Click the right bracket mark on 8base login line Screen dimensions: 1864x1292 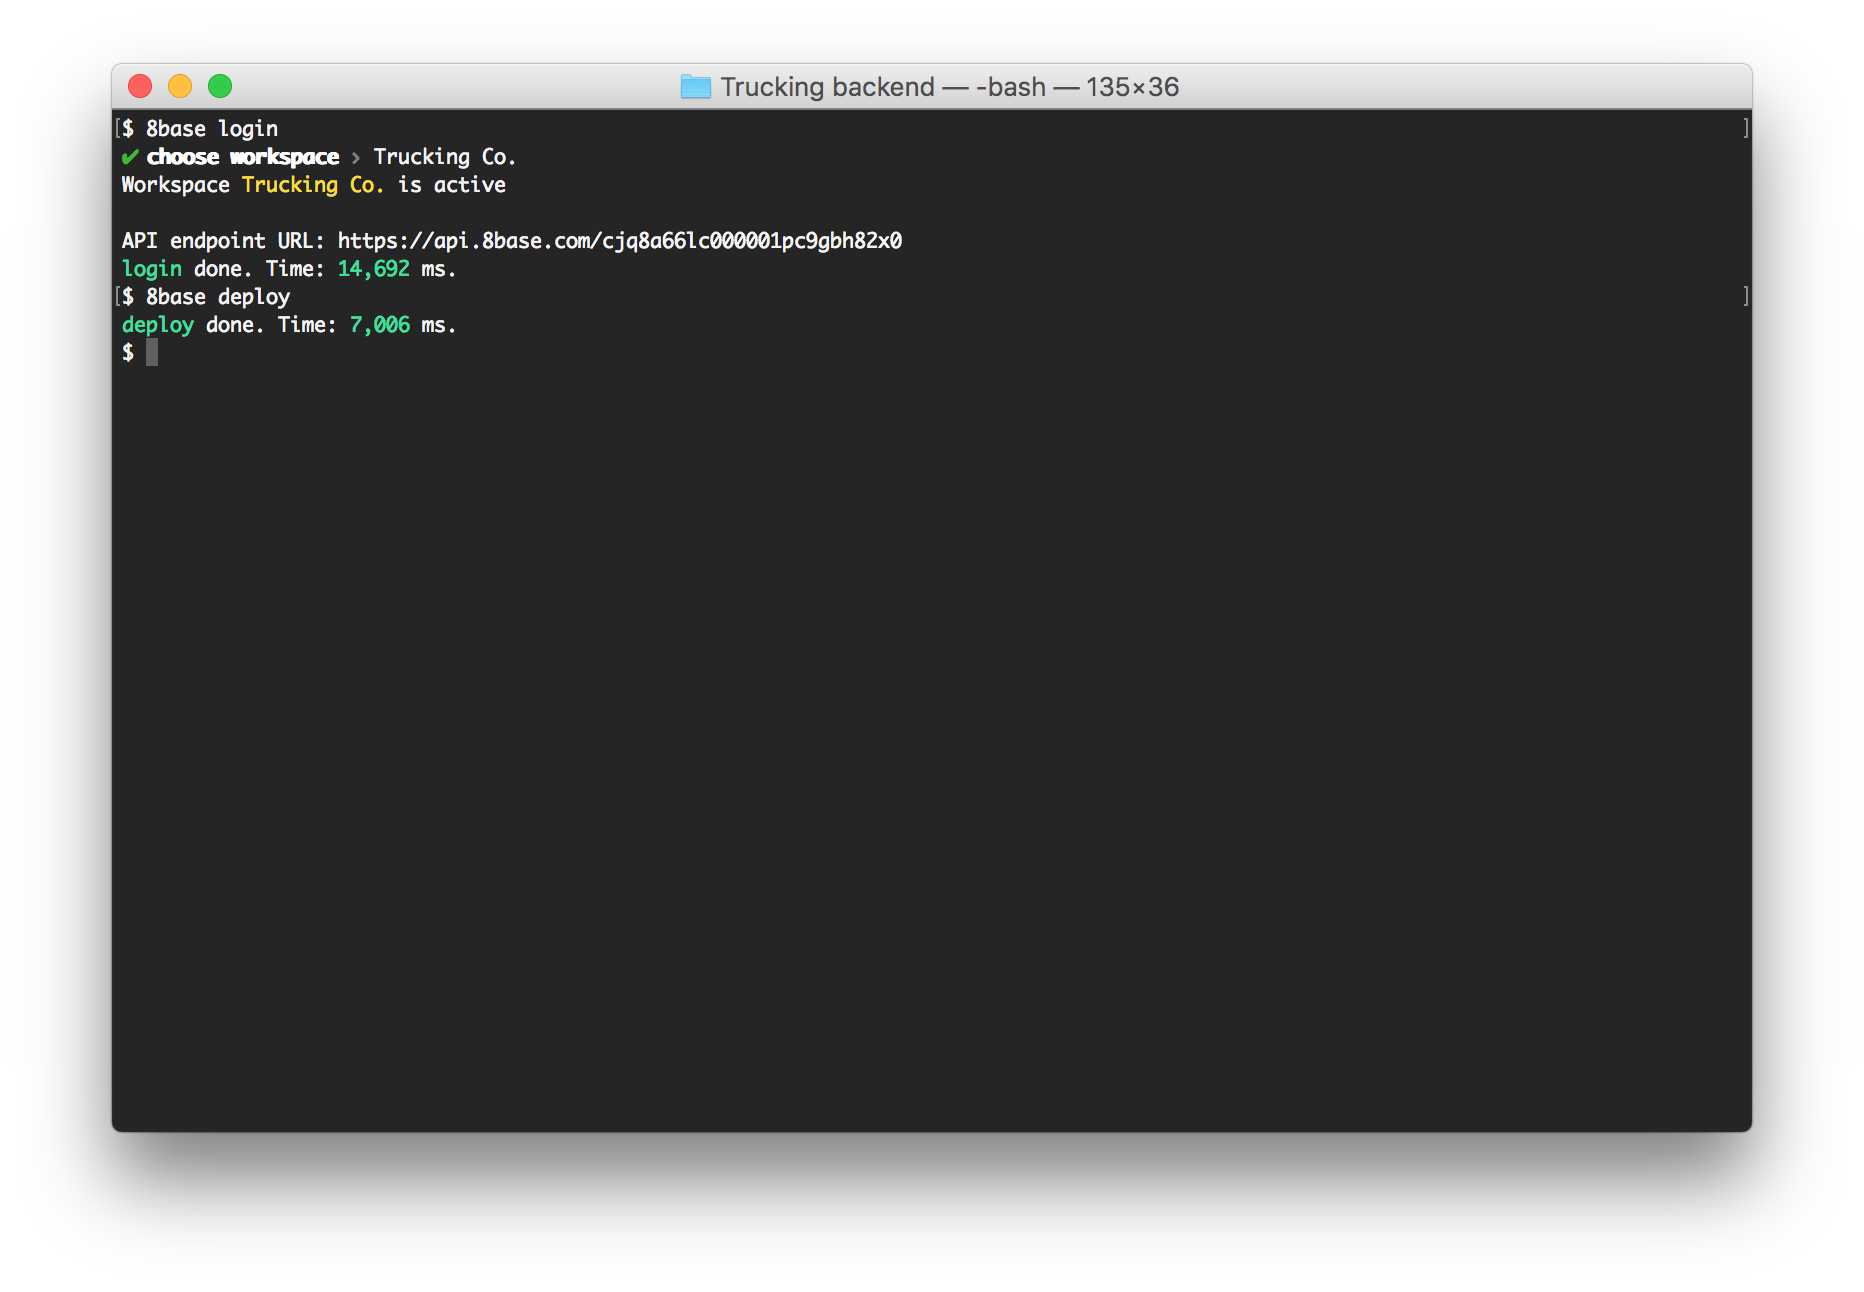pos(1745,128)
